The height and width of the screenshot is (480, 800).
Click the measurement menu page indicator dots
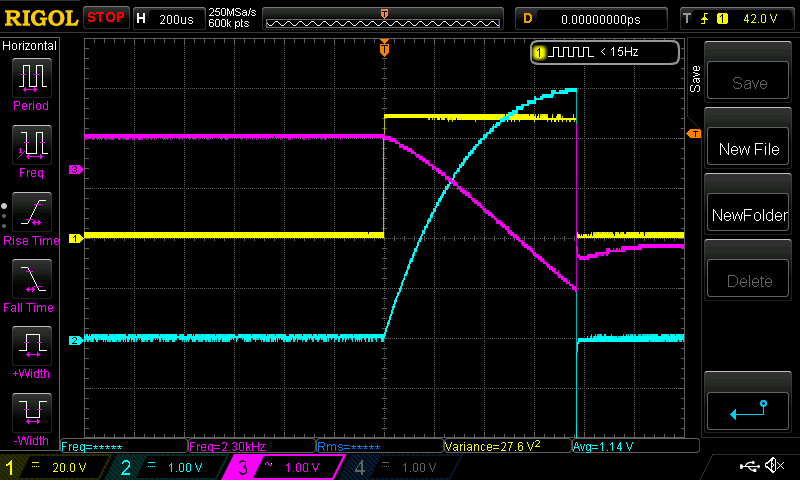point(4,216)
